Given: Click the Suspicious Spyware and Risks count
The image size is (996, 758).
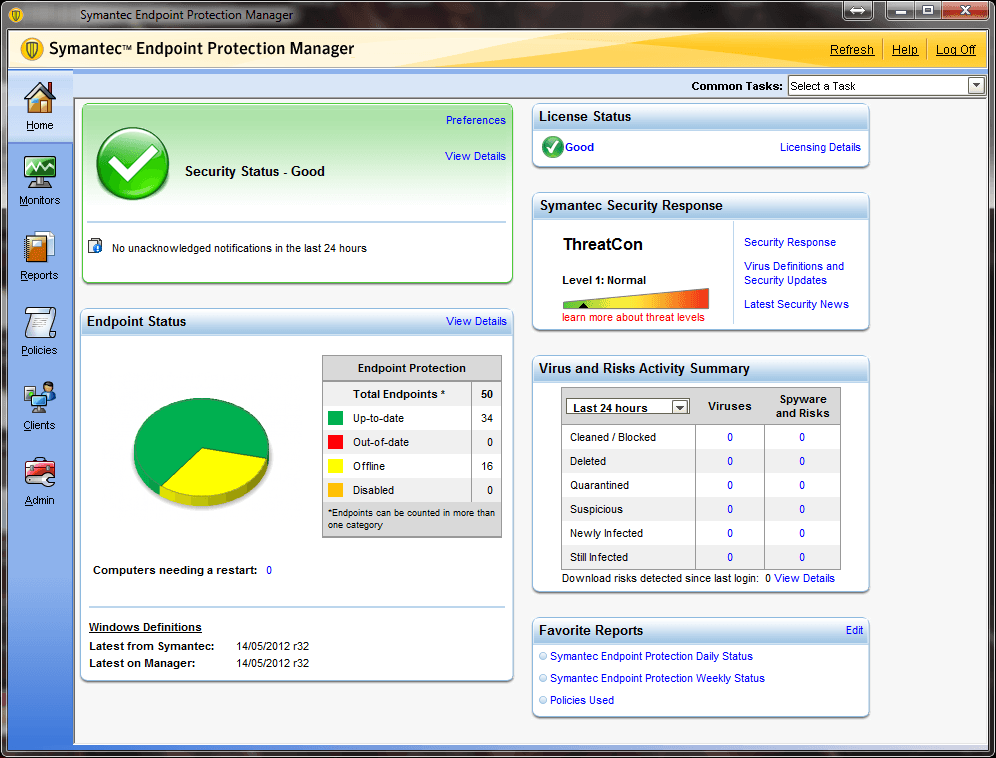Looking at the screenshot, I should pos(802,509).
